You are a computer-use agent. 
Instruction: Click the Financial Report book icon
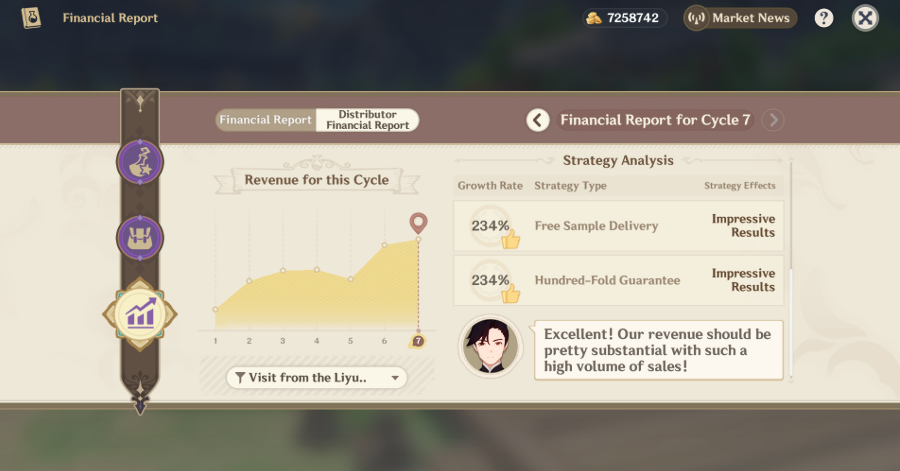click(x=31, y=18)
